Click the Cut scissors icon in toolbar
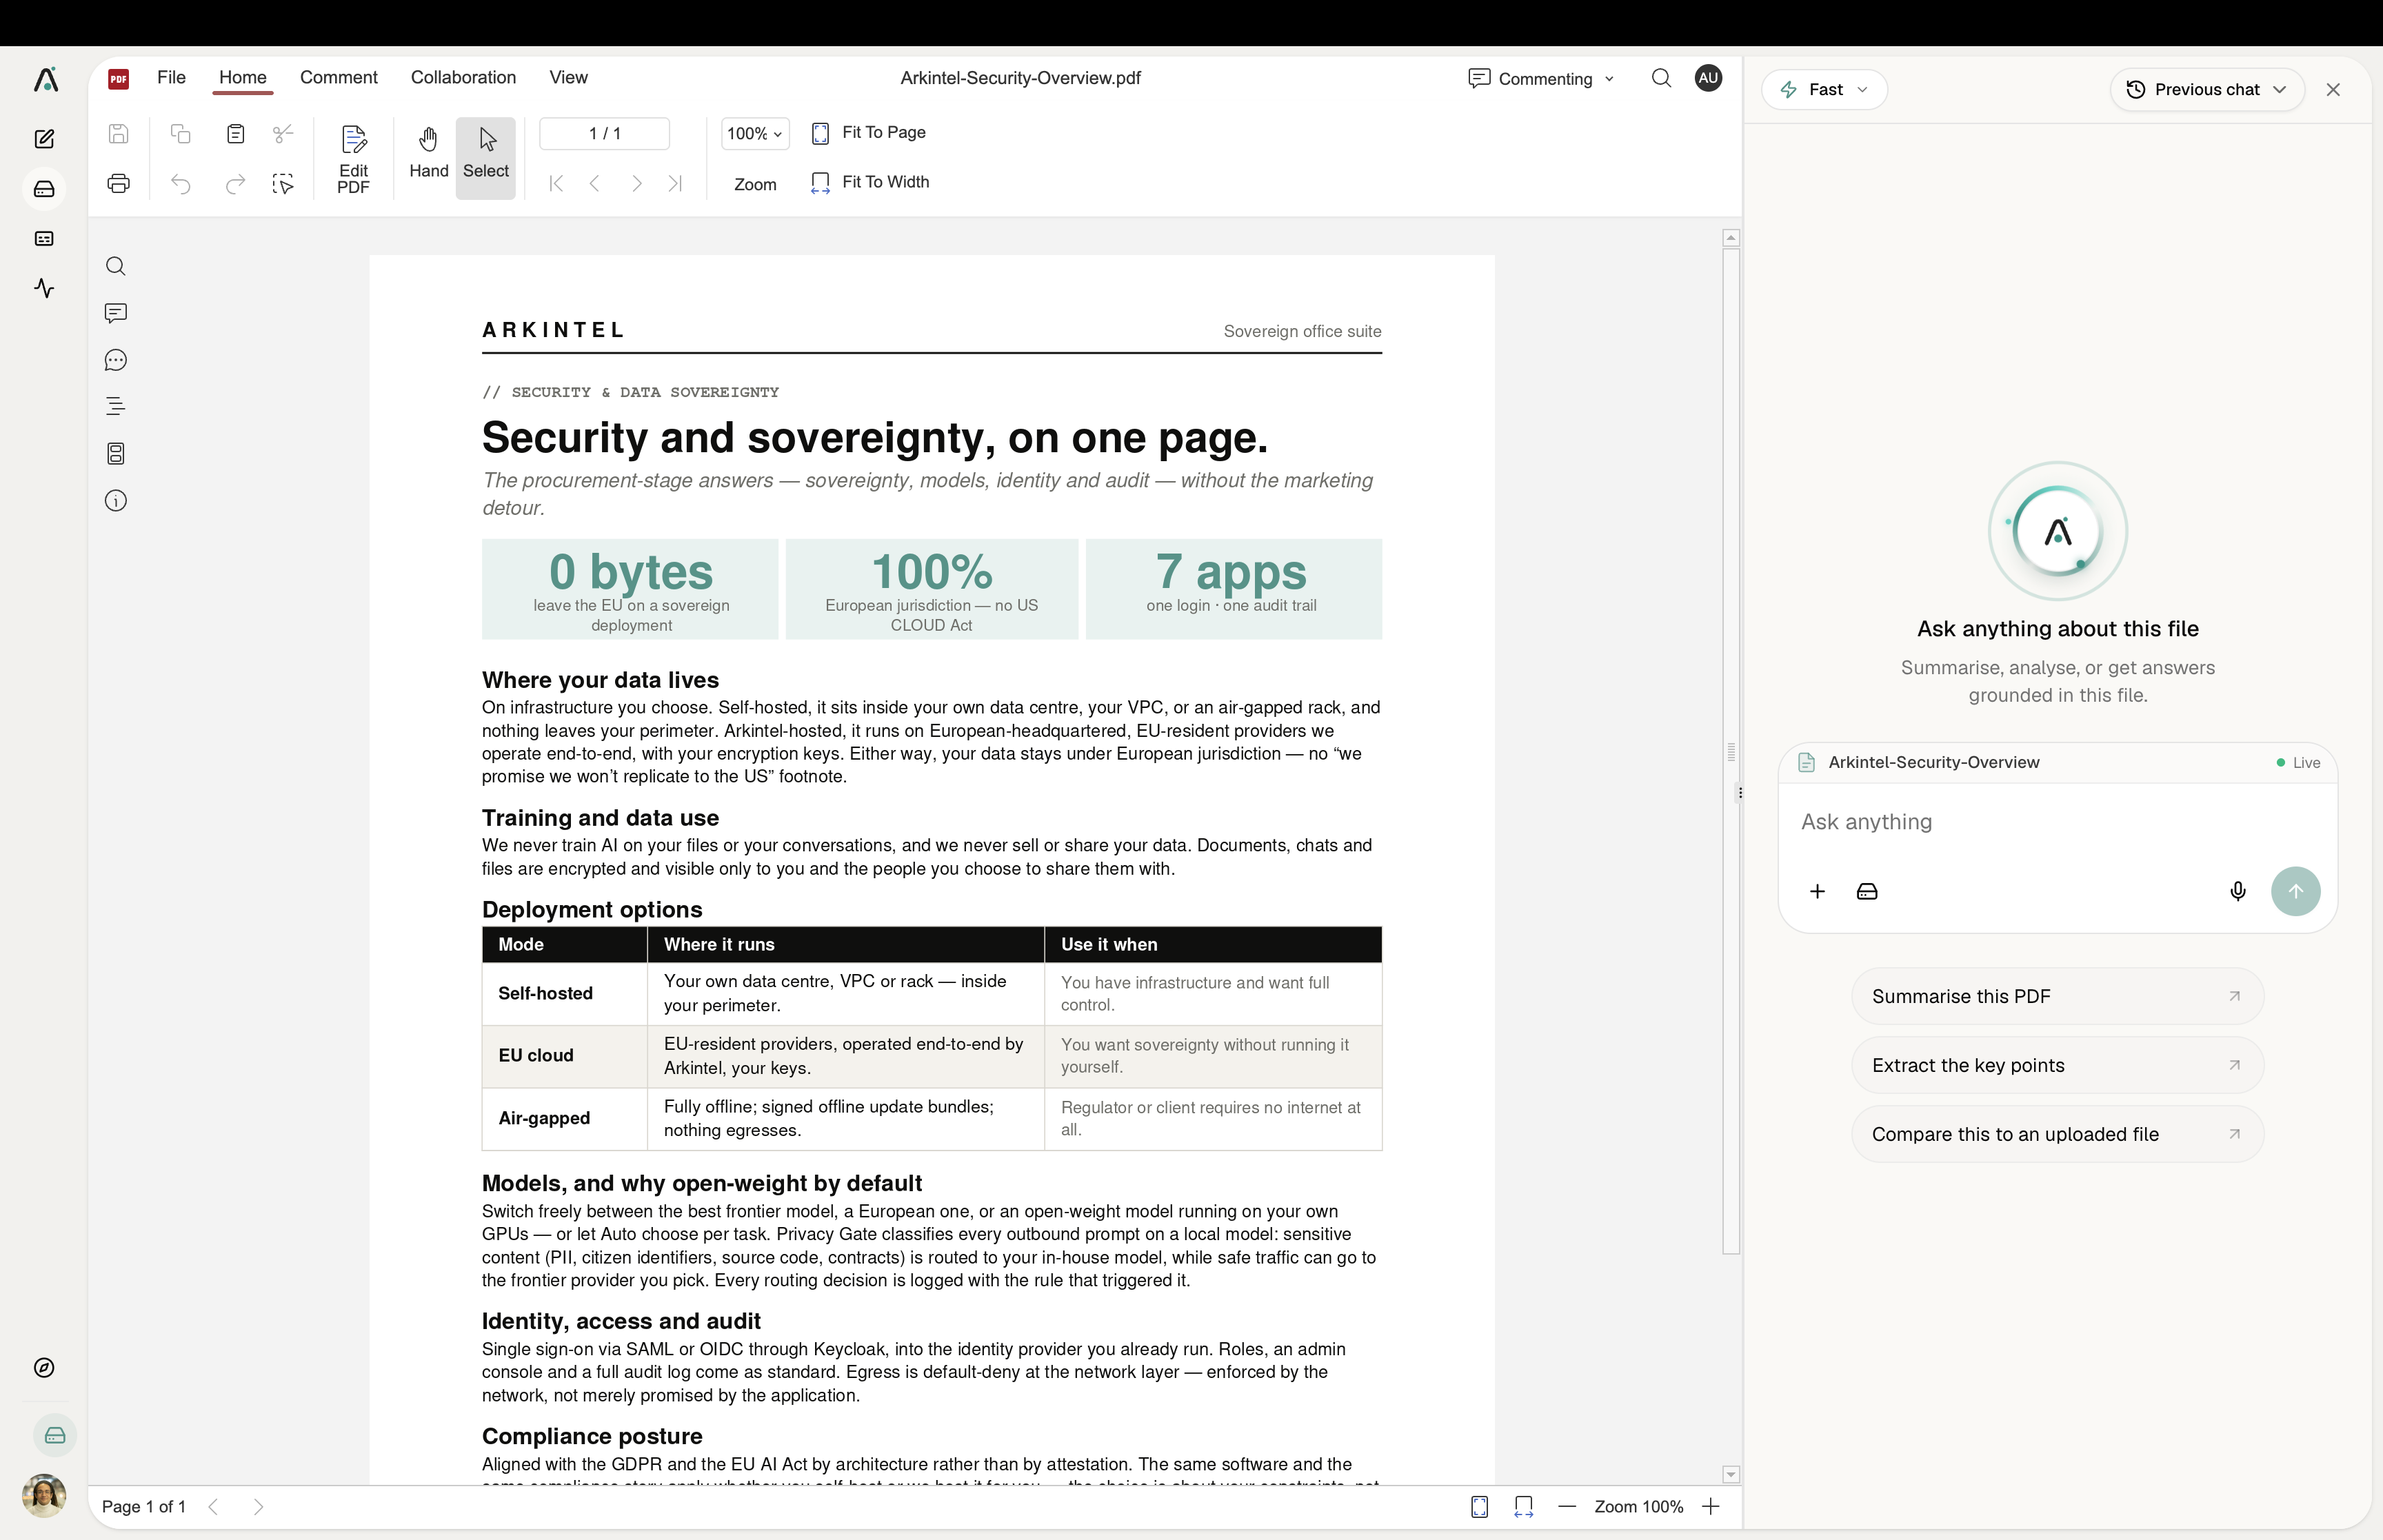Viewport: 2383px width, 1540px height. [x=283, y=134]
